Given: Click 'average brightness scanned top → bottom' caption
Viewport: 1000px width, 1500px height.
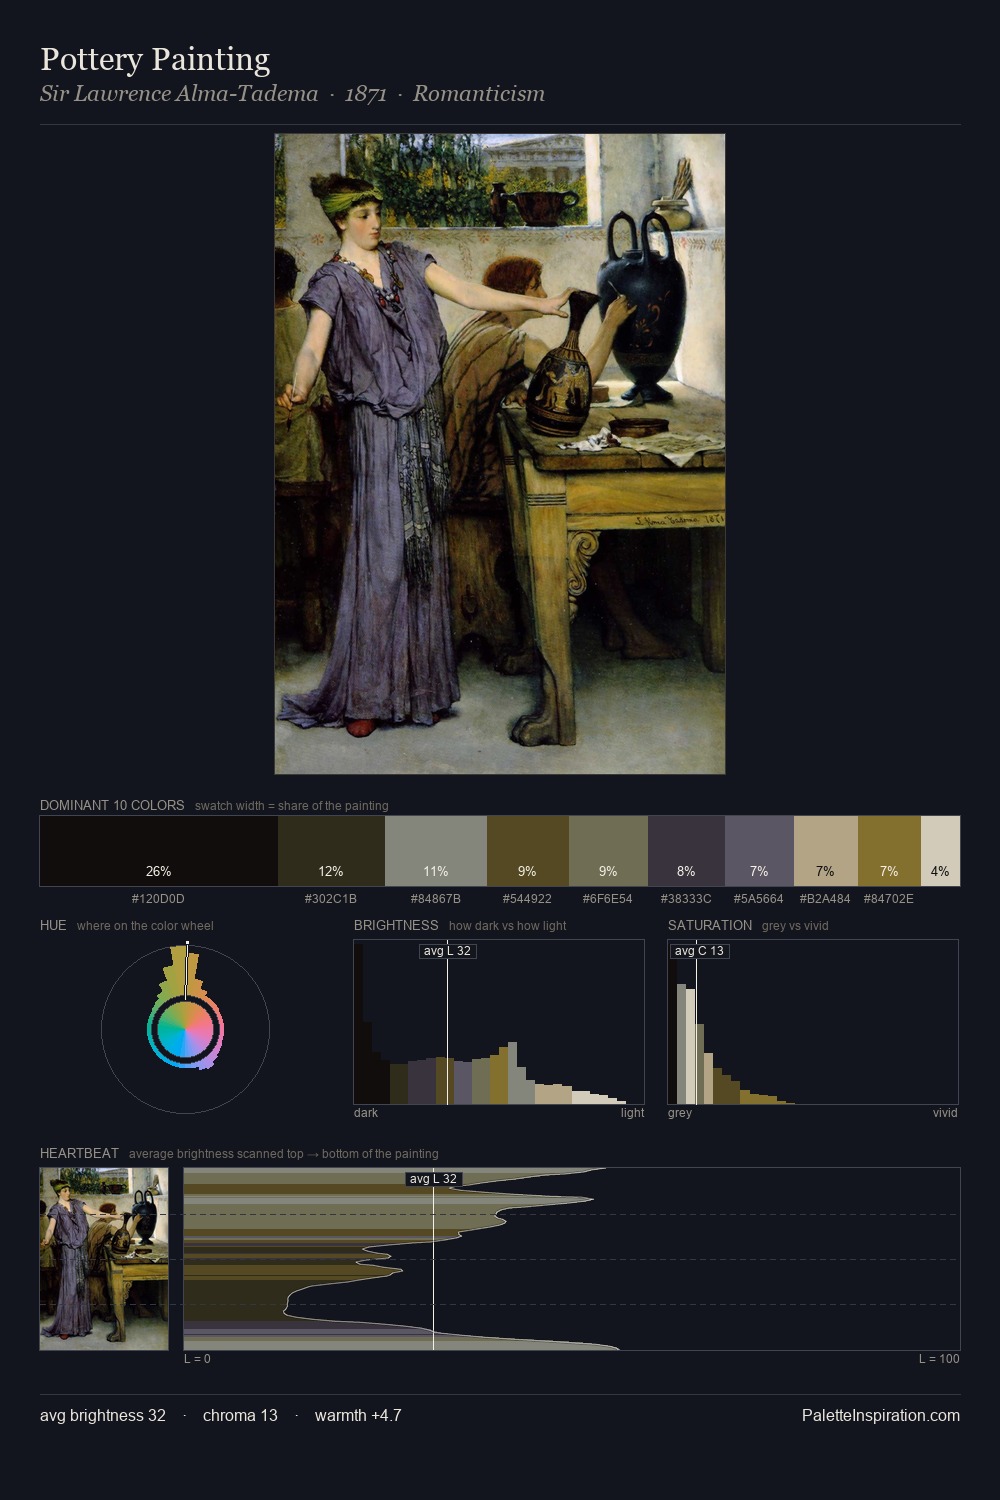Looking at the screenshot, I should (283, 1154).
